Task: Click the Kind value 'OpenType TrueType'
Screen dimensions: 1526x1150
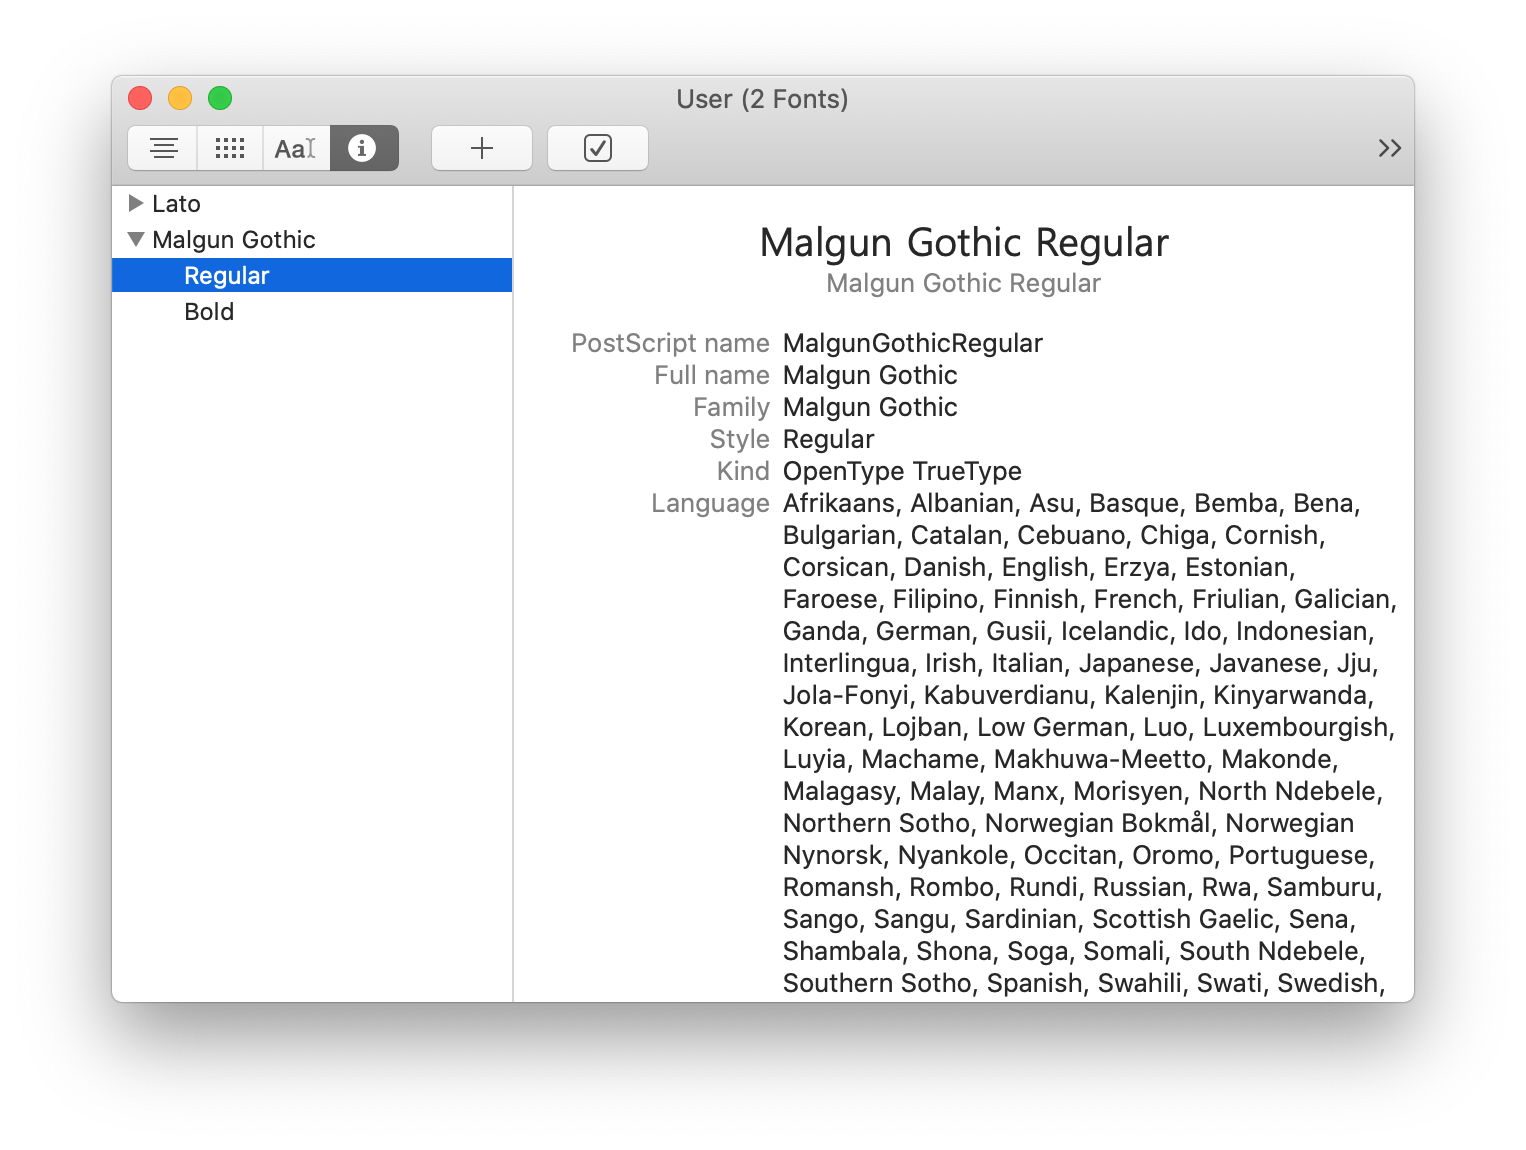Action: (x=902, y=471)
